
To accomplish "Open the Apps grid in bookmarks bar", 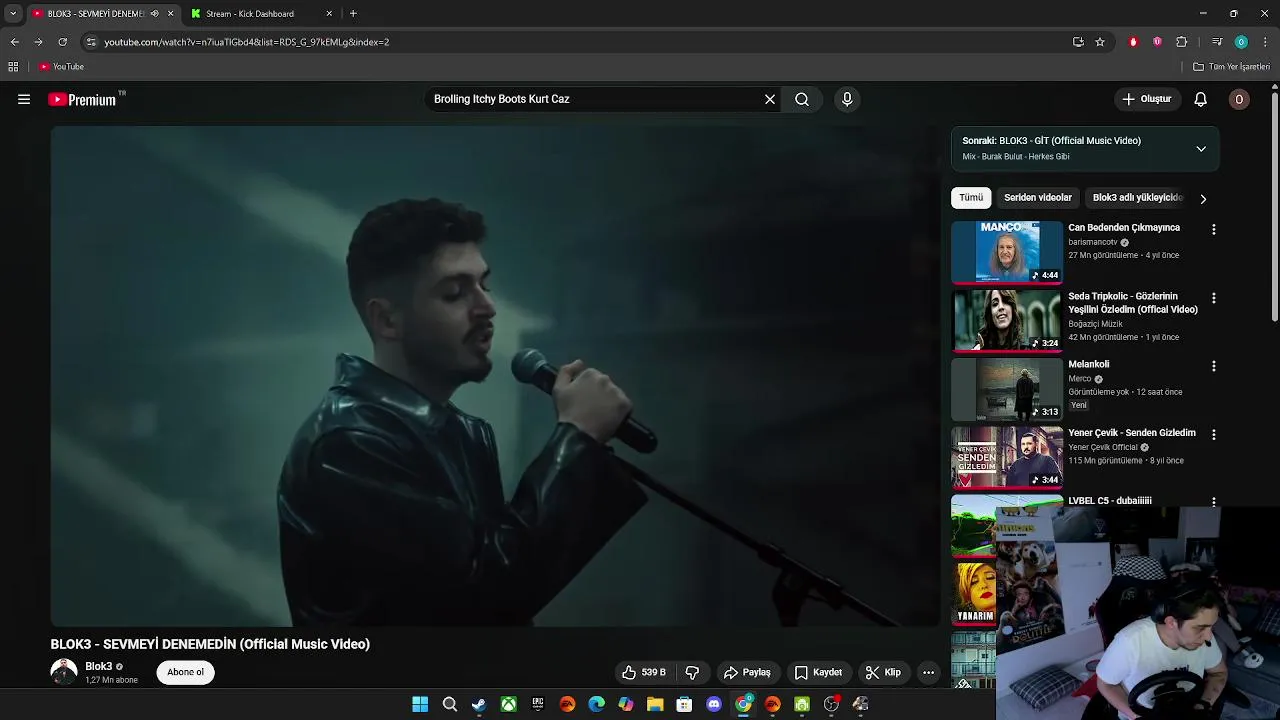I will [x=13, y=67].
